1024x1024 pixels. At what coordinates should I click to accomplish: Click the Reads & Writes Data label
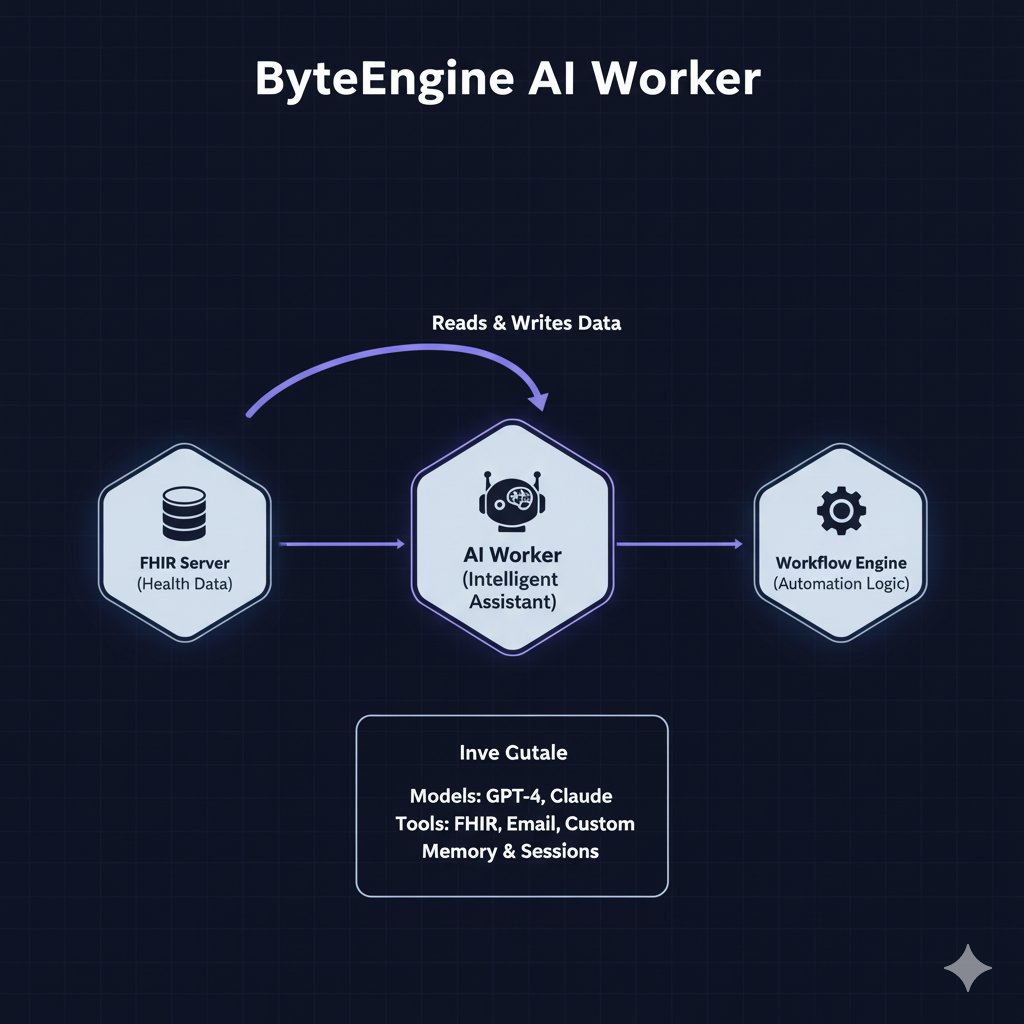[x=525, y=323]
